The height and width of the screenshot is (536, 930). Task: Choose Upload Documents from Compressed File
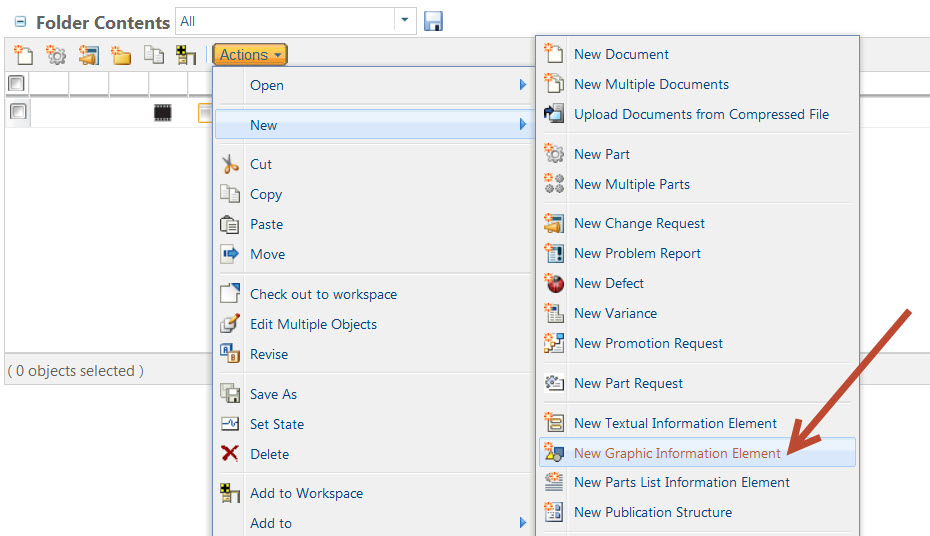(x=701, y=114)
